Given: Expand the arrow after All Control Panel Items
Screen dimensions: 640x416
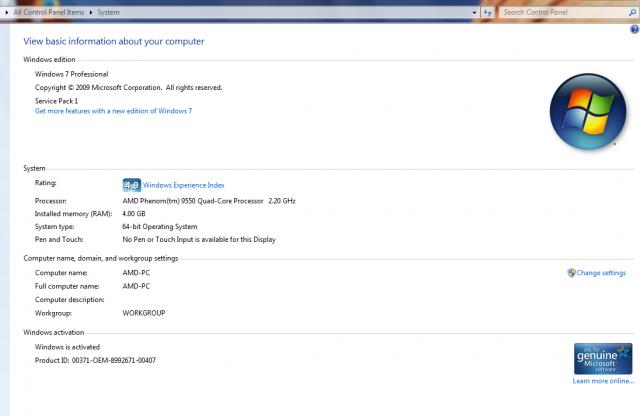Looking at the screenshot, I should coord(91,12).
